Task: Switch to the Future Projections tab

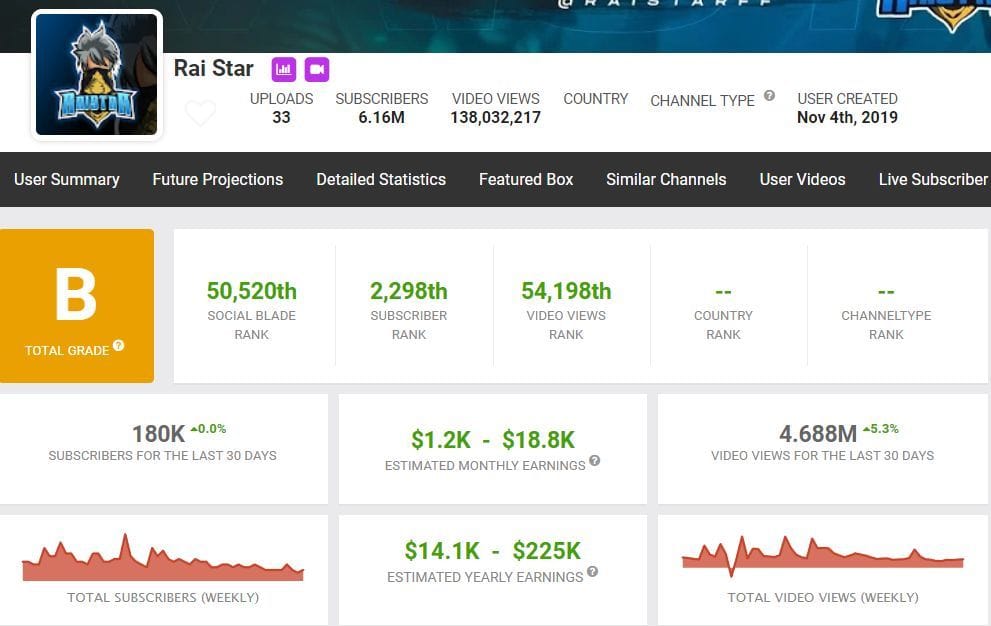Action: click(x=217, y=180)
